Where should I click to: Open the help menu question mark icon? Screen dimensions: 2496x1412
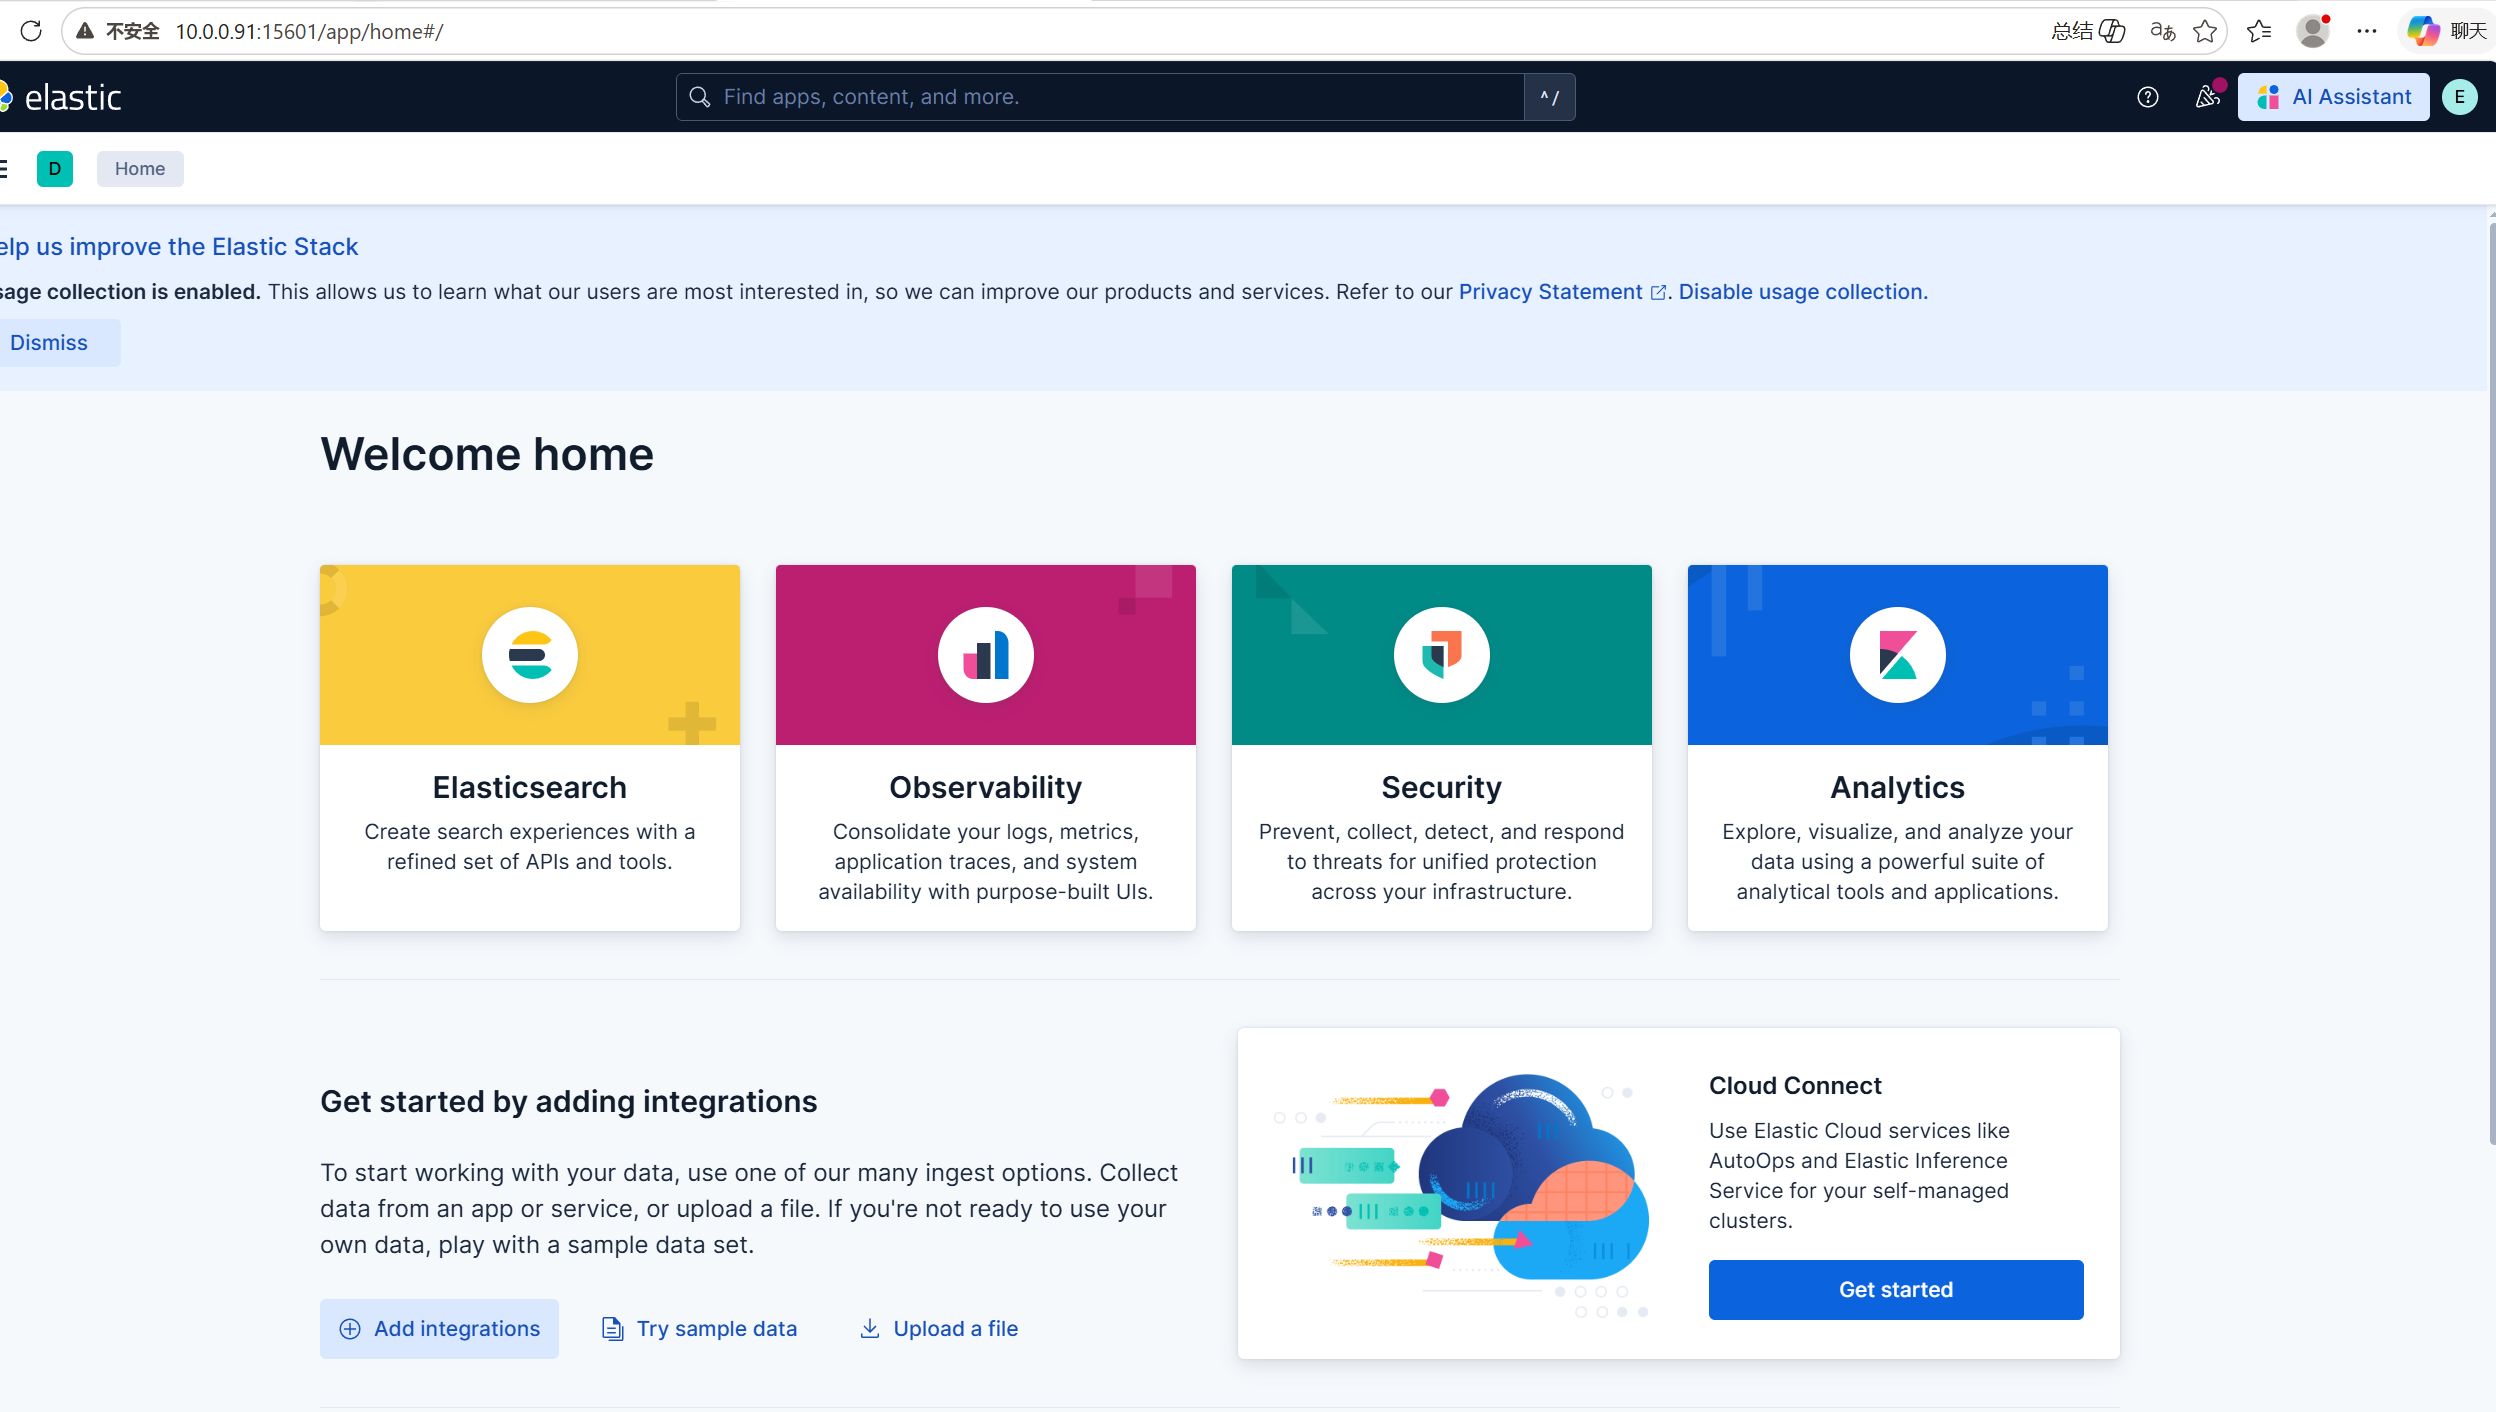[2147, 97]
